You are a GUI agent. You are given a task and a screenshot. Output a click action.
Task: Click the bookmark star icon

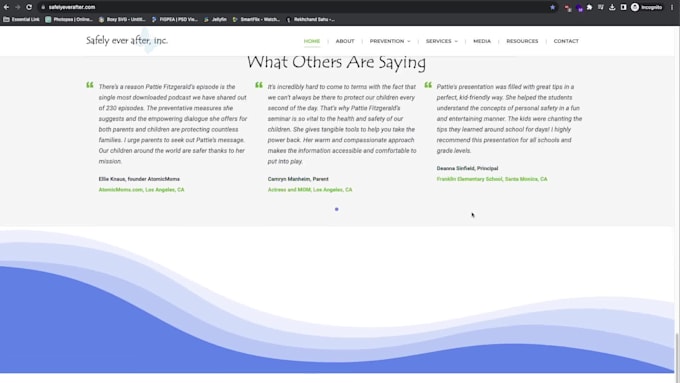(552, 7)
